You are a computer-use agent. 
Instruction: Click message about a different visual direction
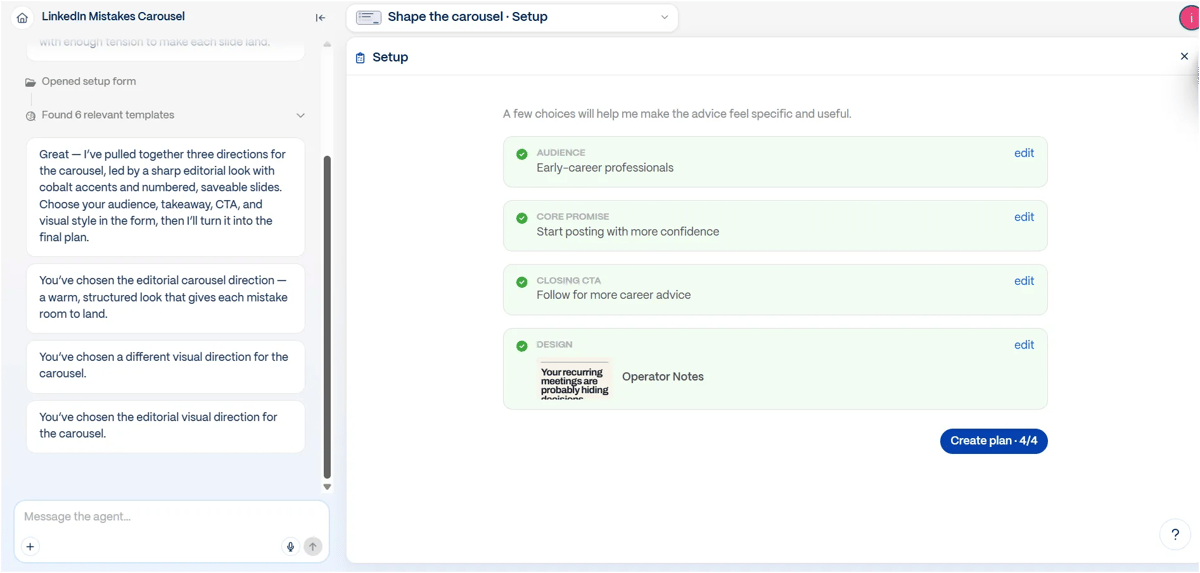click(x=166, y=365)
